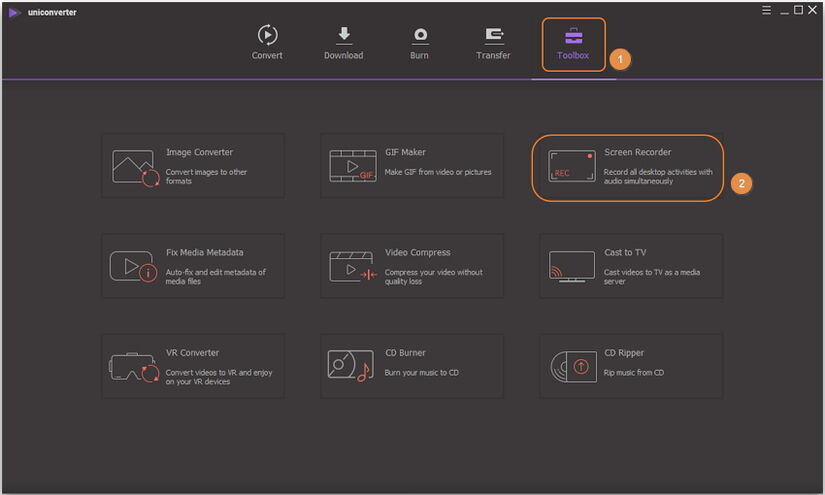Switch to the Transfer tab label
Viewport: 825px width, 495px height.
[494, 55]
